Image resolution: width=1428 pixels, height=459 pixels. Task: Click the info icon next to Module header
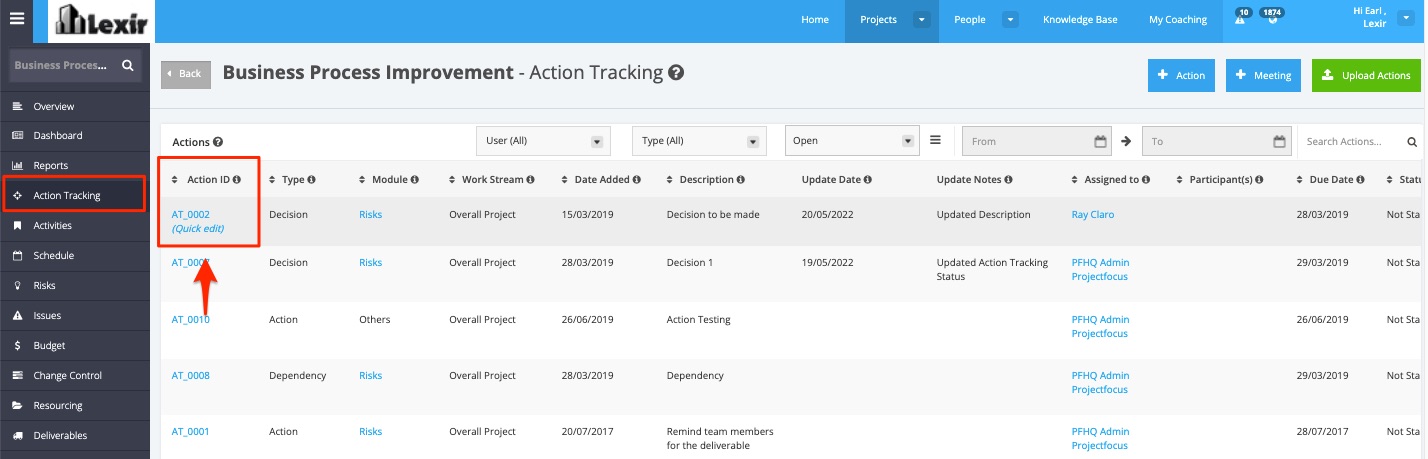tap(415, 180)
